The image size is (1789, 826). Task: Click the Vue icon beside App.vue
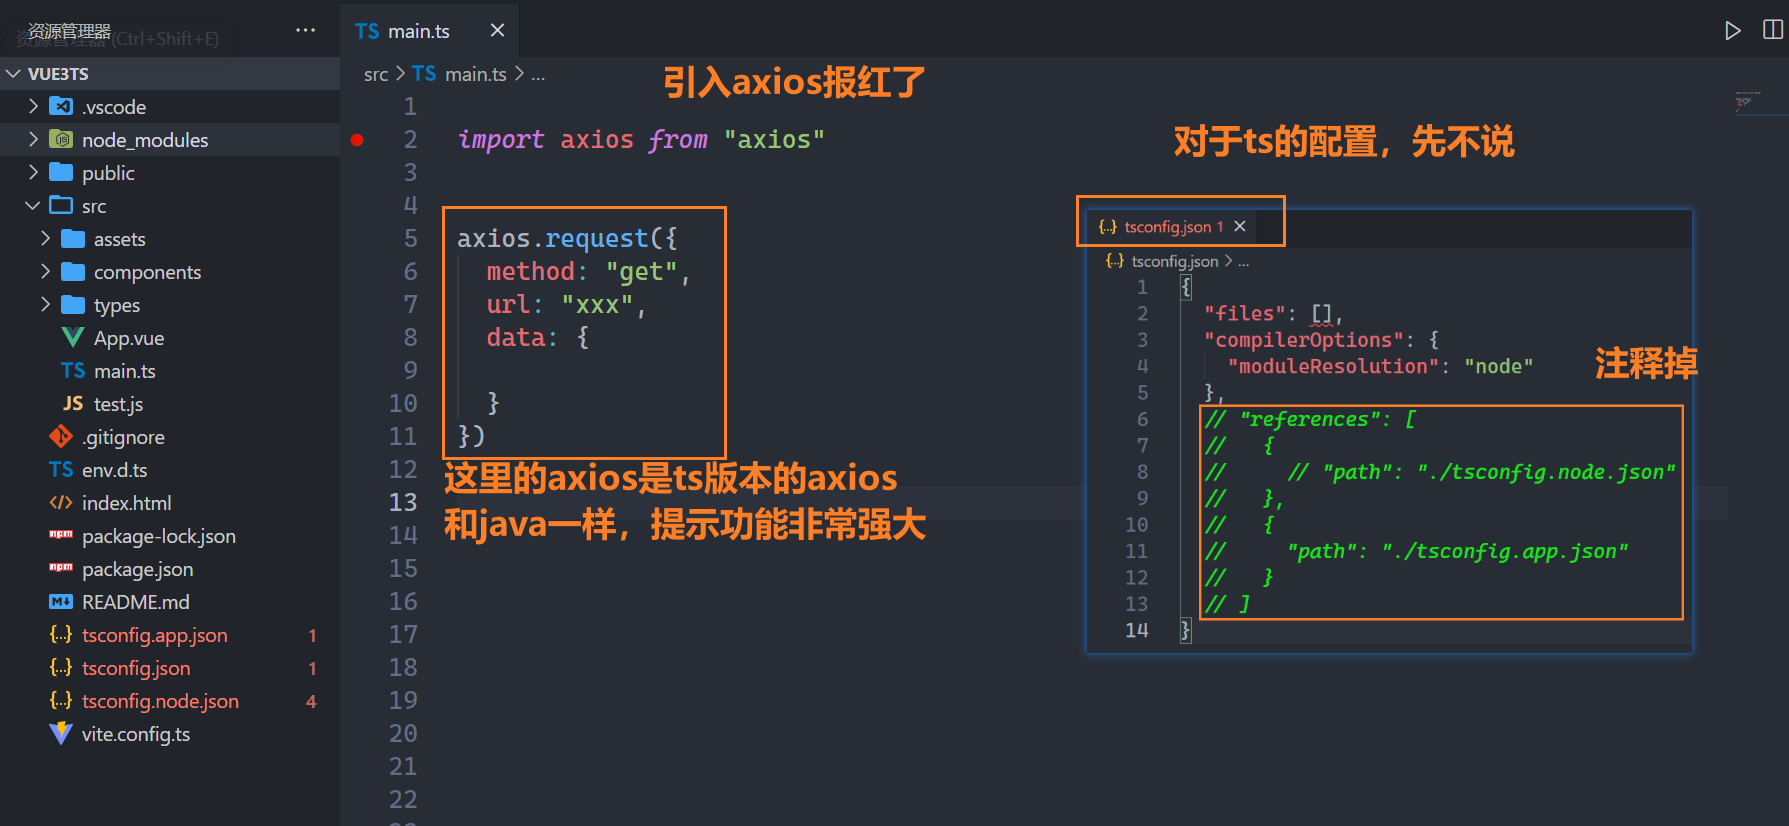pos(72,338)
